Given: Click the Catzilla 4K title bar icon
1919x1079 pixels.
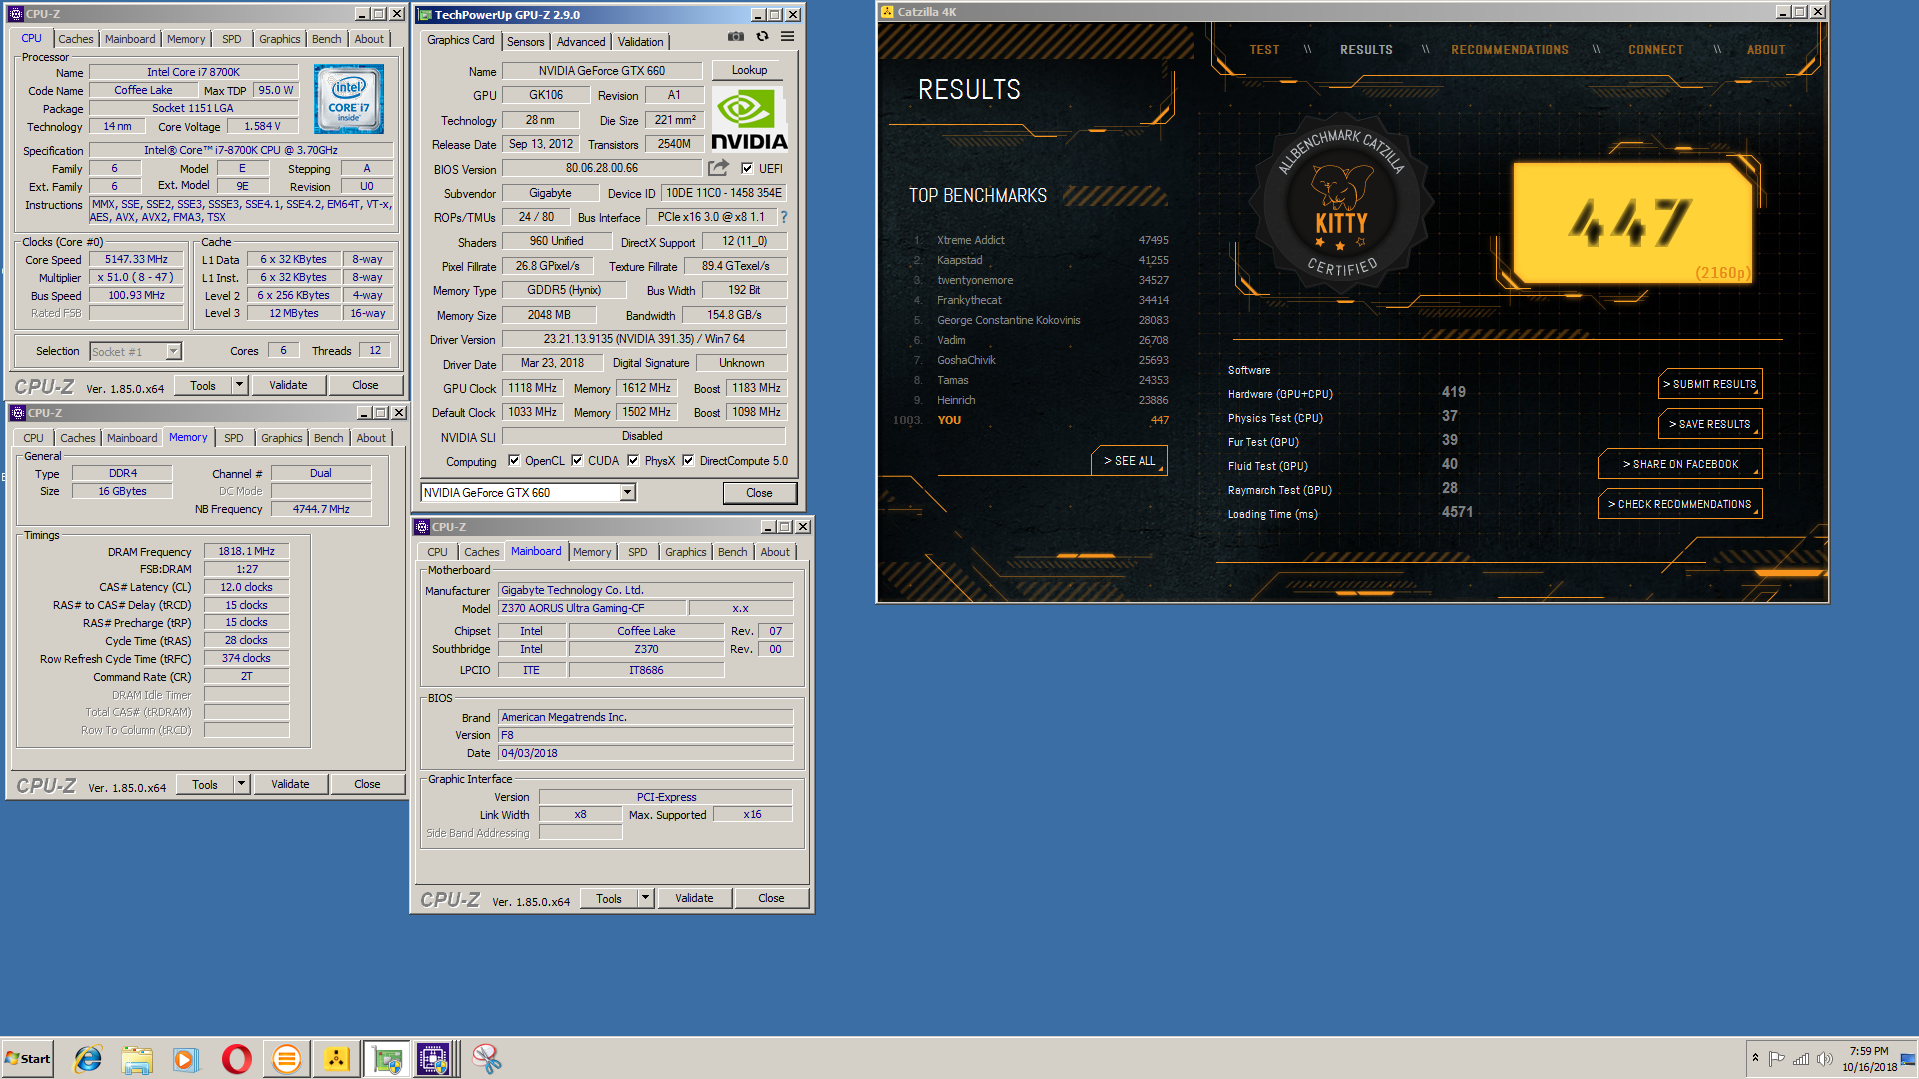Looking at the screenshot, I should [x=887, y=12].
